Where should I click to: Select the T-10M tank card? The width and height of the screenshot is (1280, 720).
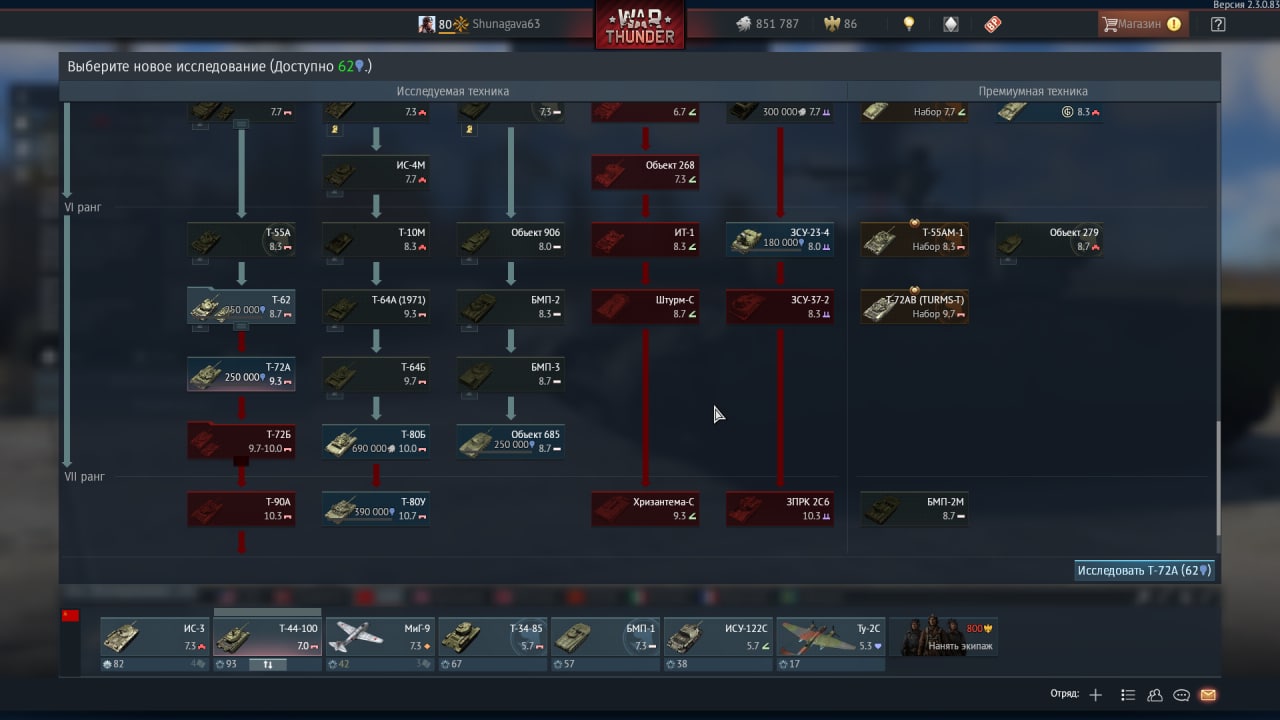[x=376, y=240]
